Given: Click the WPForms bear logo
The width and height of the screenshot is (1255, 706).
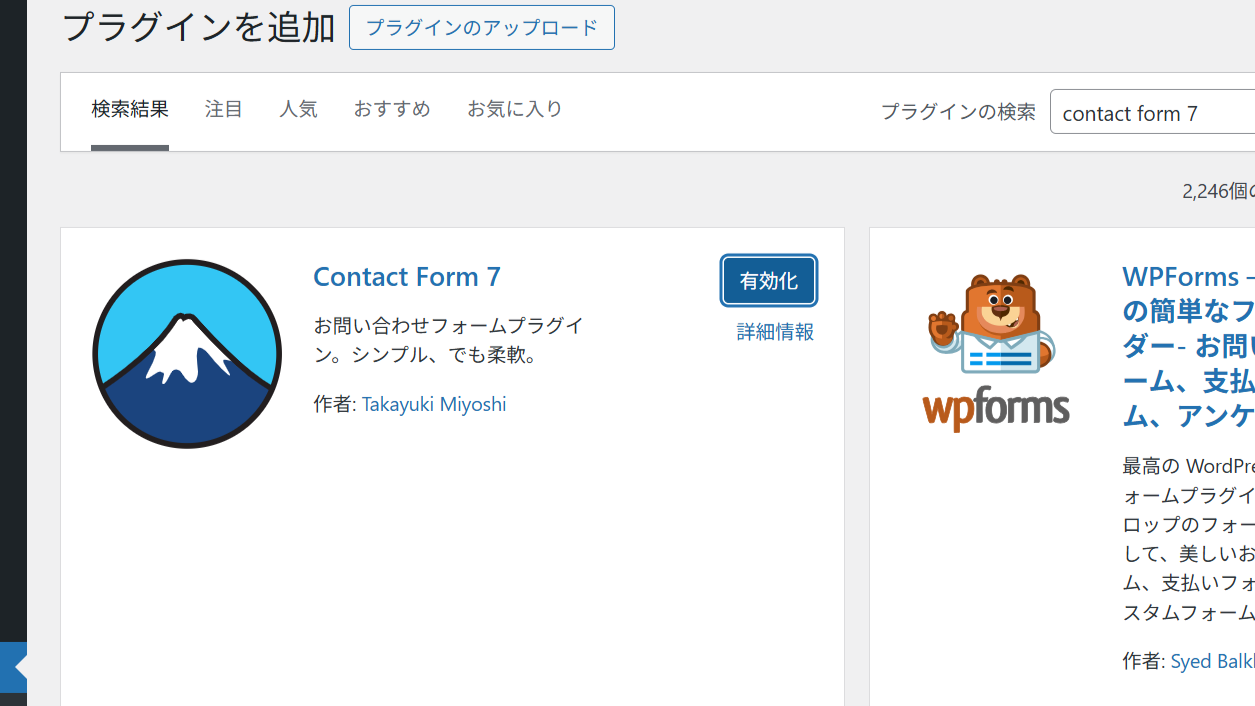Looking at the screenshot, I should (995, 353).
